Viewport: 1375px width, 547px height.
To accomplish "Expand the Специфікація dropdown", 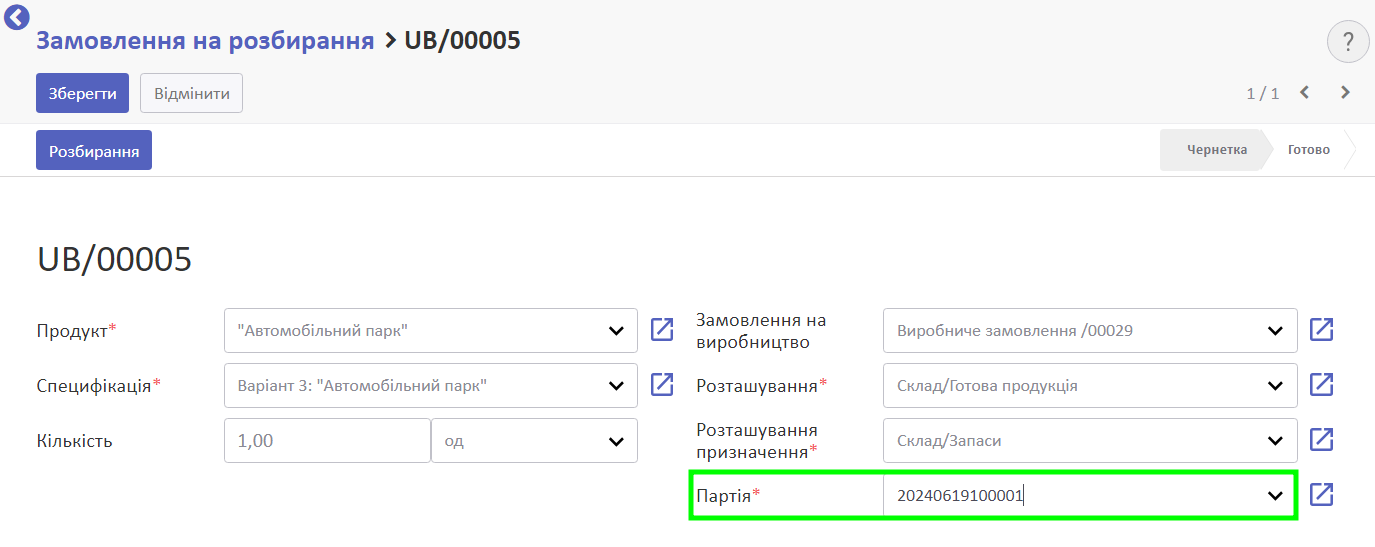I will [x=616, y=385].
